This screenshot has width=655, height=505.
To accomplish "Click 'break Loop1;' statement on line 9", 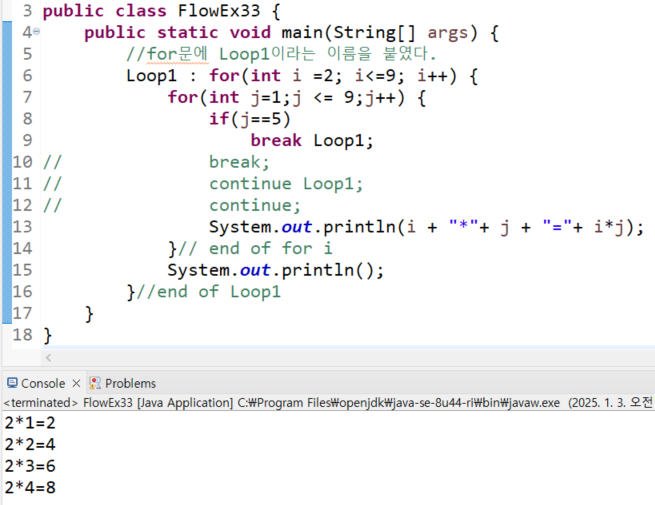I will point(312,140).
